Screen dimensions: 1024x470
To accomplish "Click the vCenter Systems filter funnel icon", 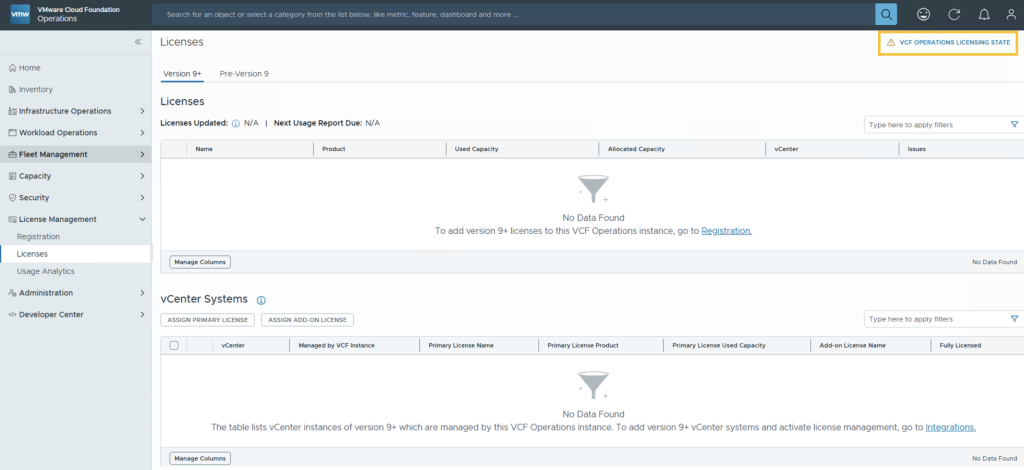I will pos(1014,319).
